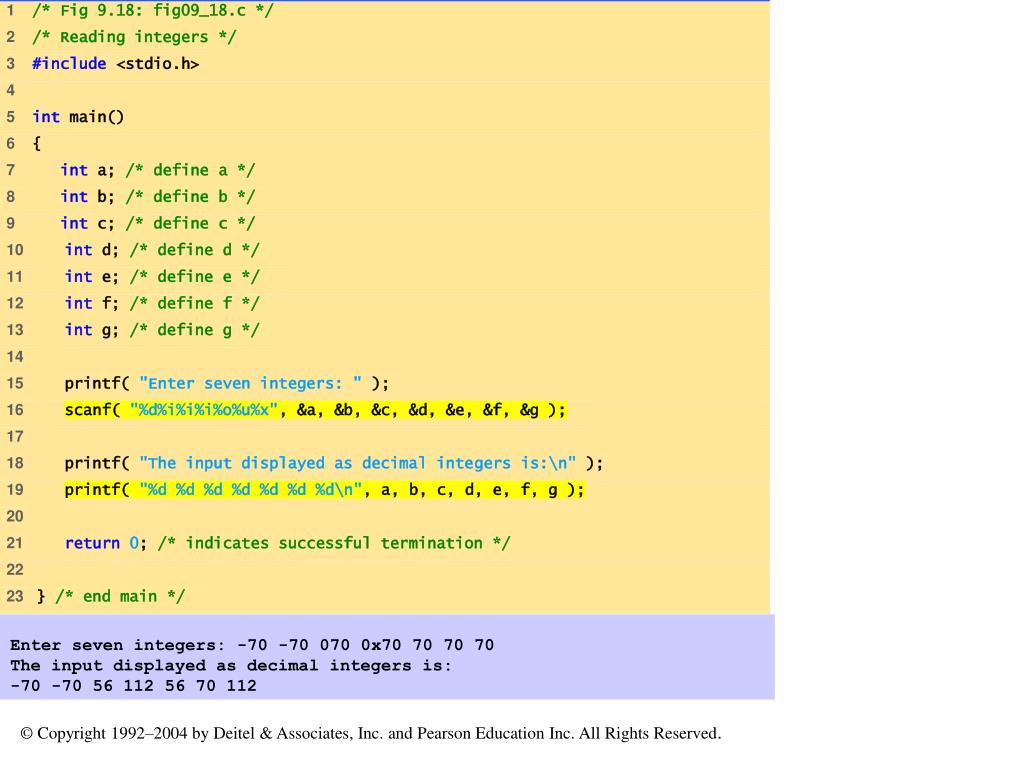Viewport: 1024px width, 768px height.
Task: Click the "int f; /* define f */" line
Action: 162,304
